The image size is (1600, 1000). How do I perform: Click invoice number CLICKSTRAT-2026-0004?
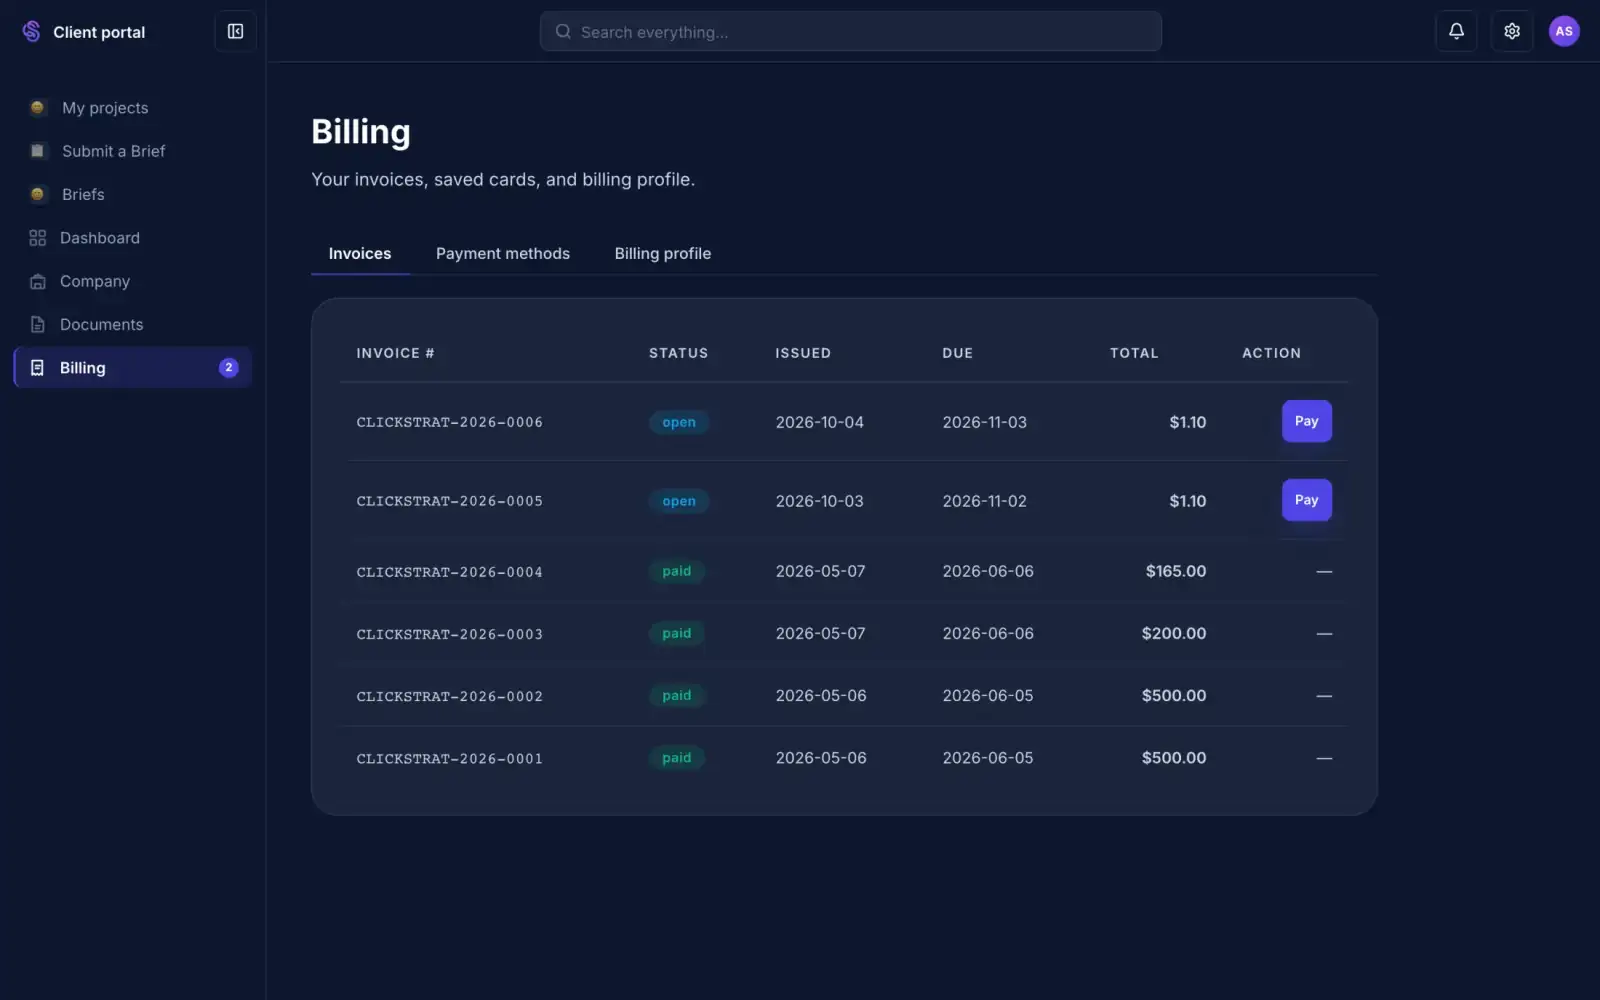pos(450,572)
